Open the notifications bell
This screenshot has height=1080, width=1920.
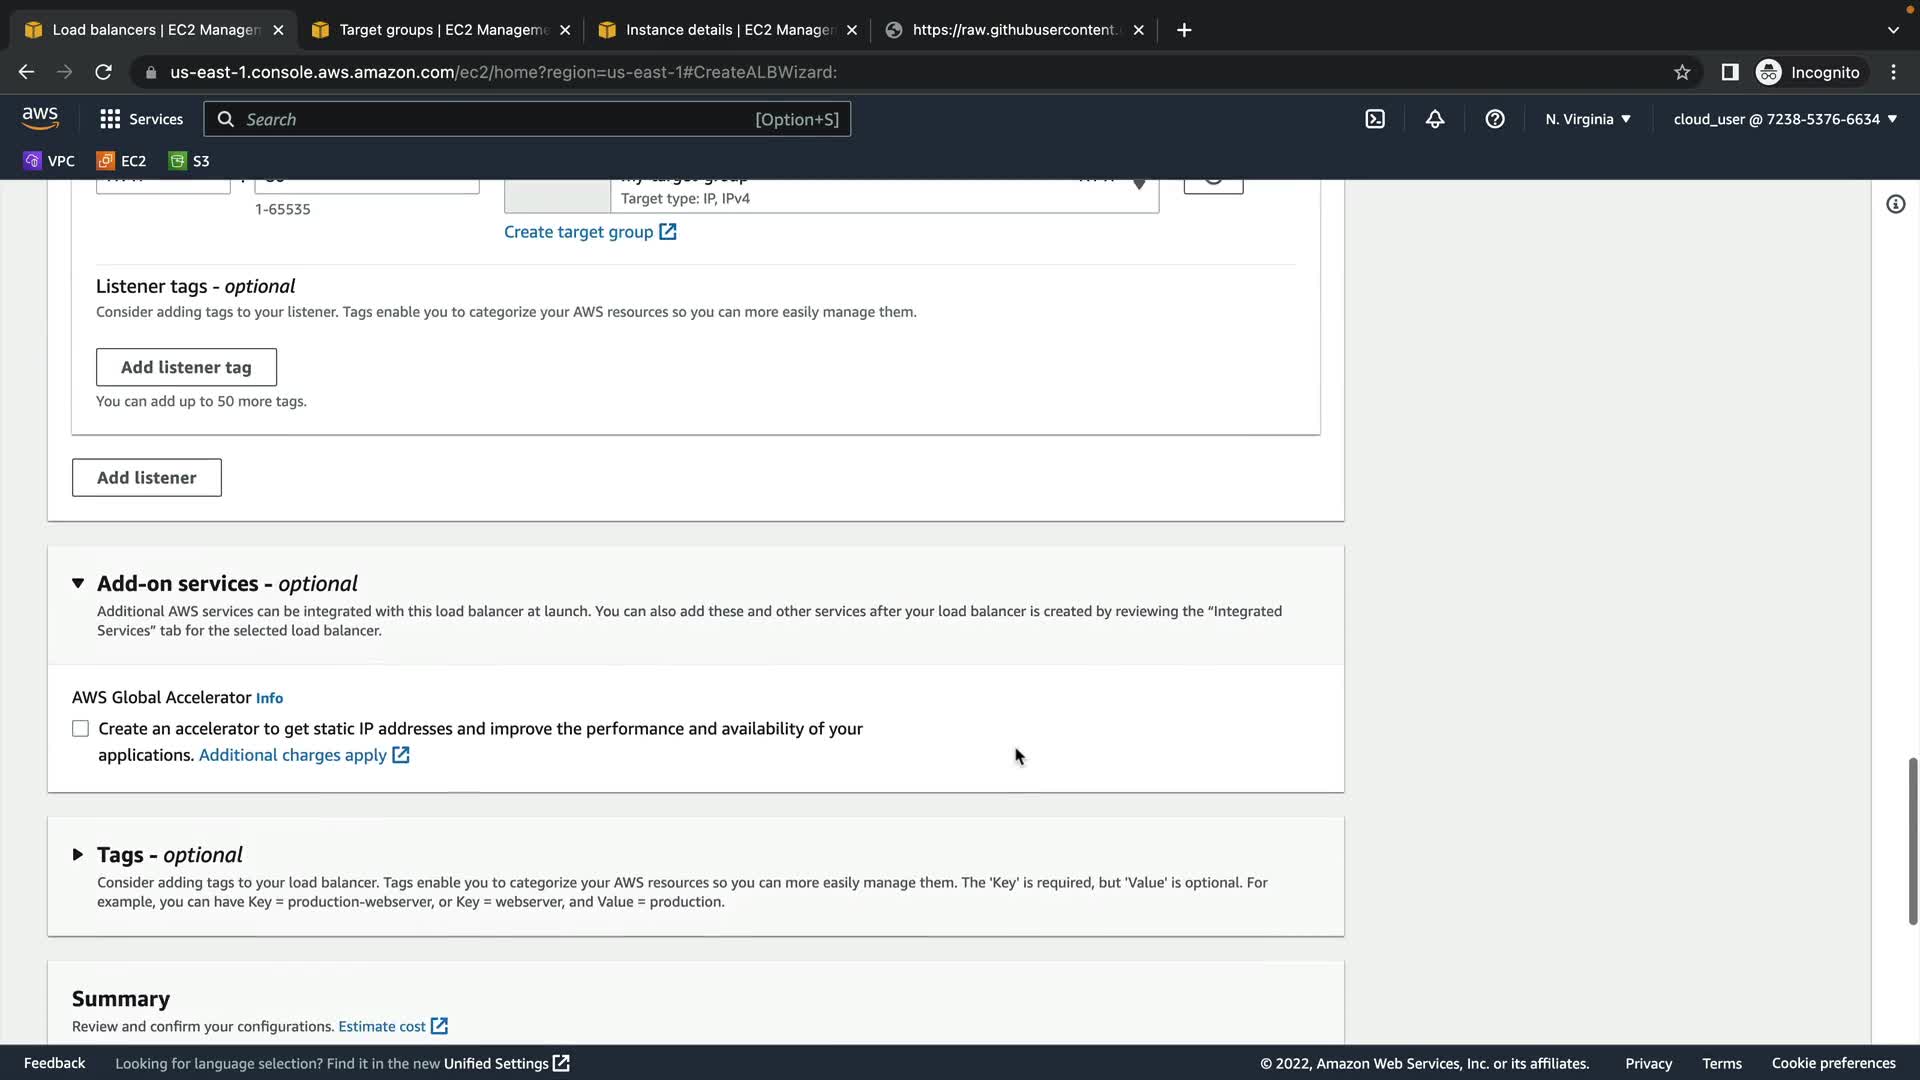click(x=1435, y=119)
